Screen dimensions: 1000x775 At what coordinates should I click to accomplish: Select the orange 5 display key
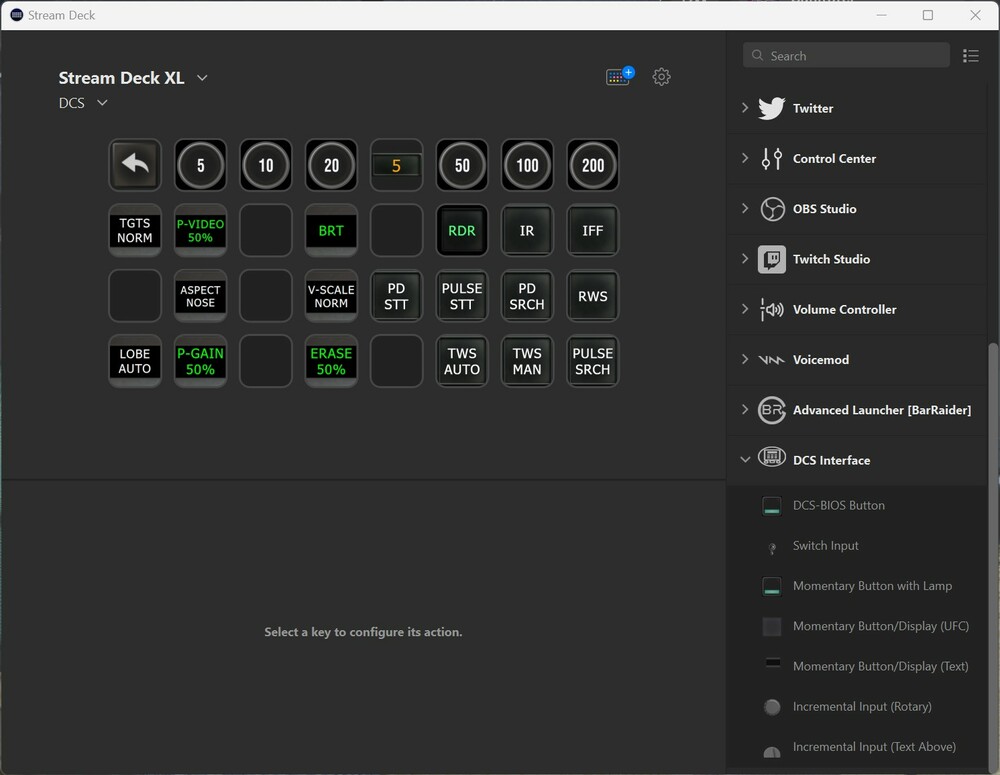[396, 165]
